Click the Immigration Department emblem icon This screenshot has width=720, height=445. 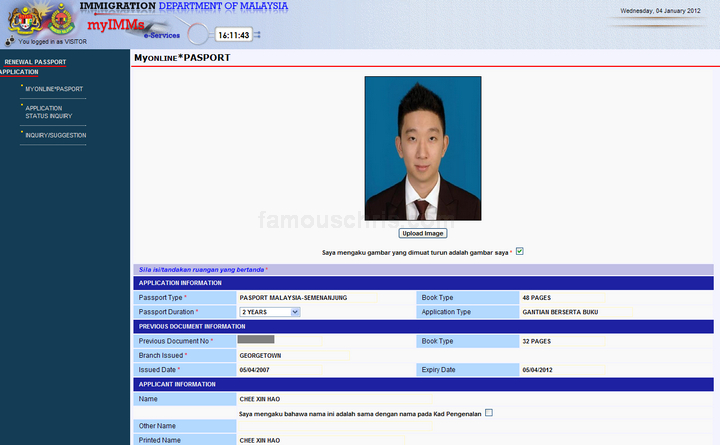click(62, 19)
